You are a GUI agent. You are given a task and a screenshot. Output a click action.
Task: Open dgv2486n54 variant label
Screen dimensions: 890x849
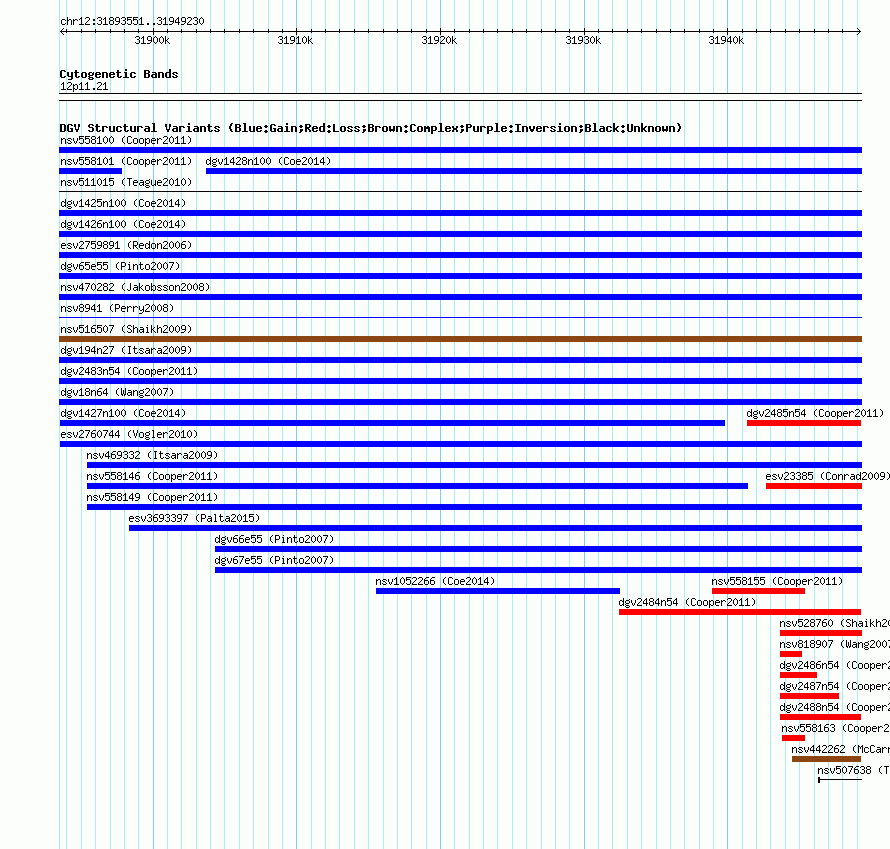(834, 665)
